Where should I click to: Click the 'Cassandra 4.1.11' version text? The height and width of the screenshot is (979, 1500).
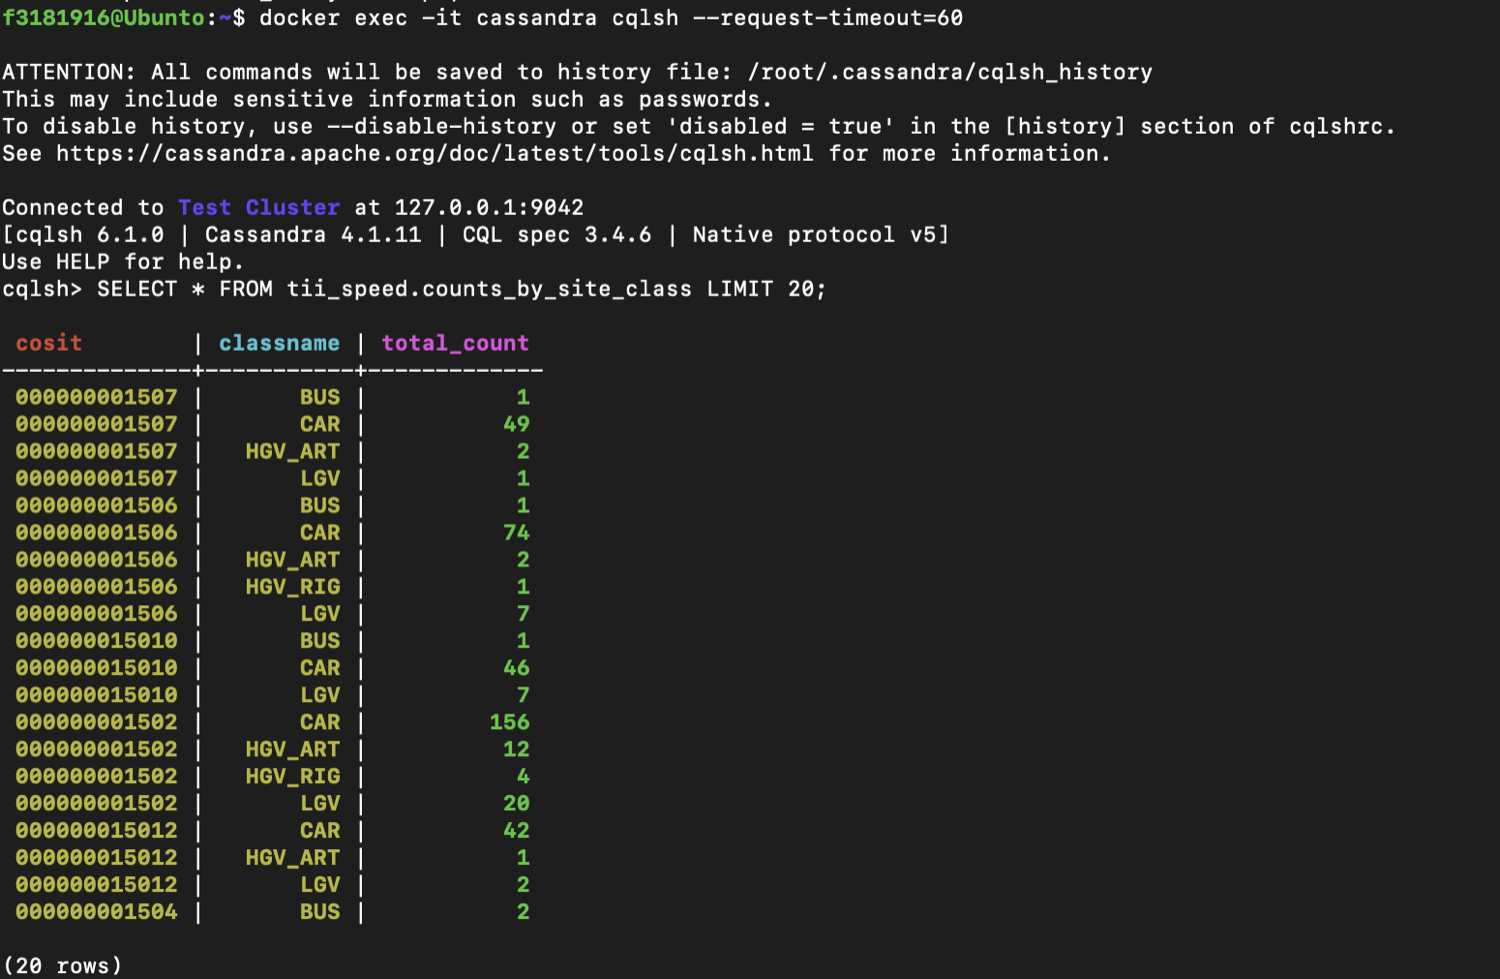click(x=313, y=234)
